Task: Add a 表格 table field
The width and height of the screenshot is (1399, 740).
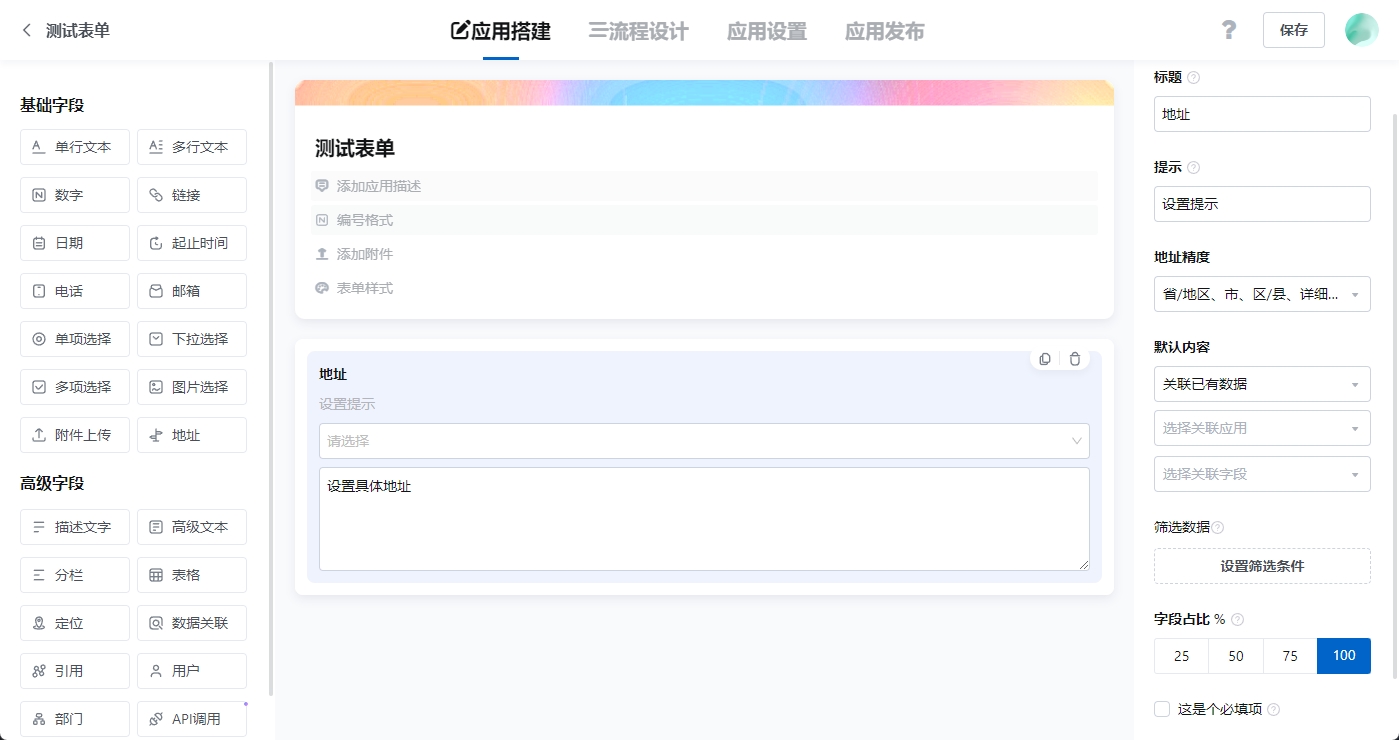Action: point(191,574)
